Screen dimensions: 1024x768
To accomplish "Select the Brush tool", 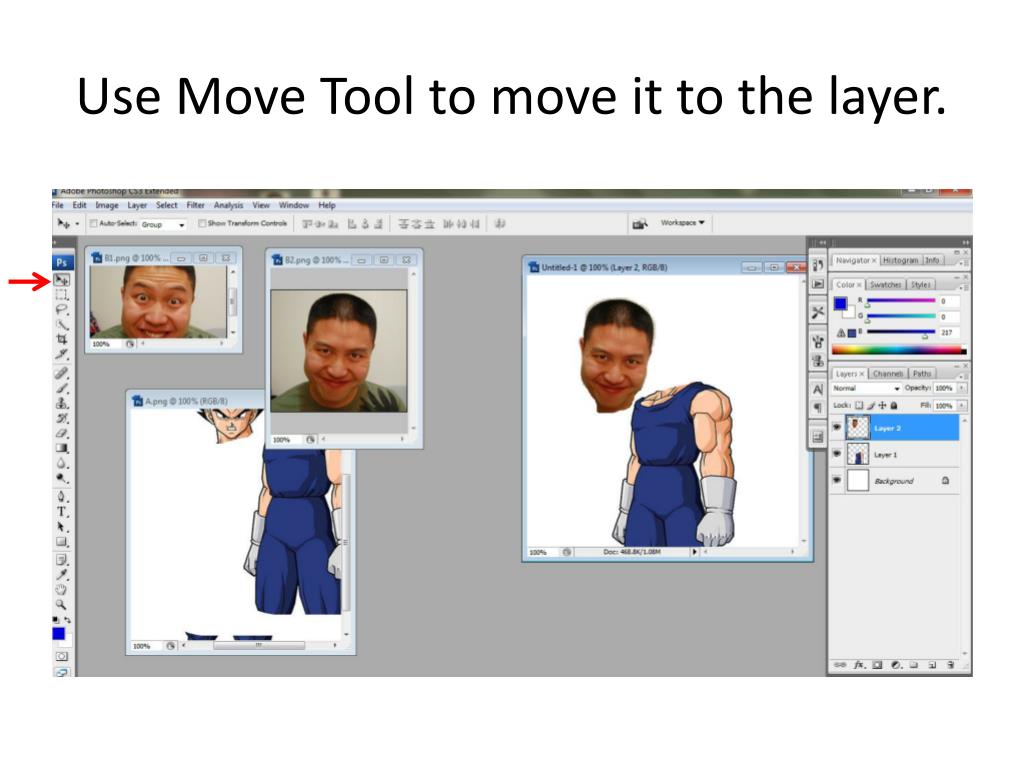I will click(x=61, y=388).
